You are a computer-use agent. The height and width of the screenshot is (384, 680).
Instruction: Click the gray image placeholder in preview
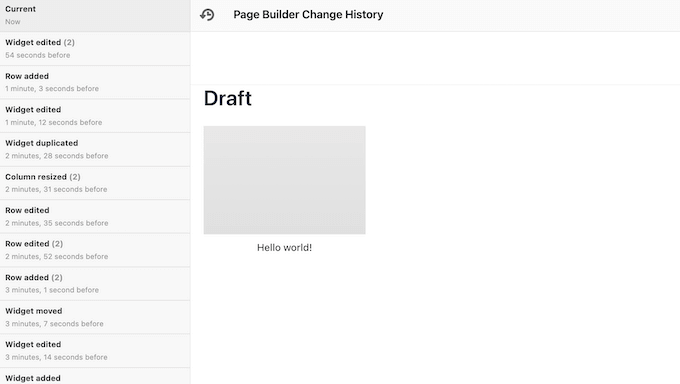tap(284, 180)
